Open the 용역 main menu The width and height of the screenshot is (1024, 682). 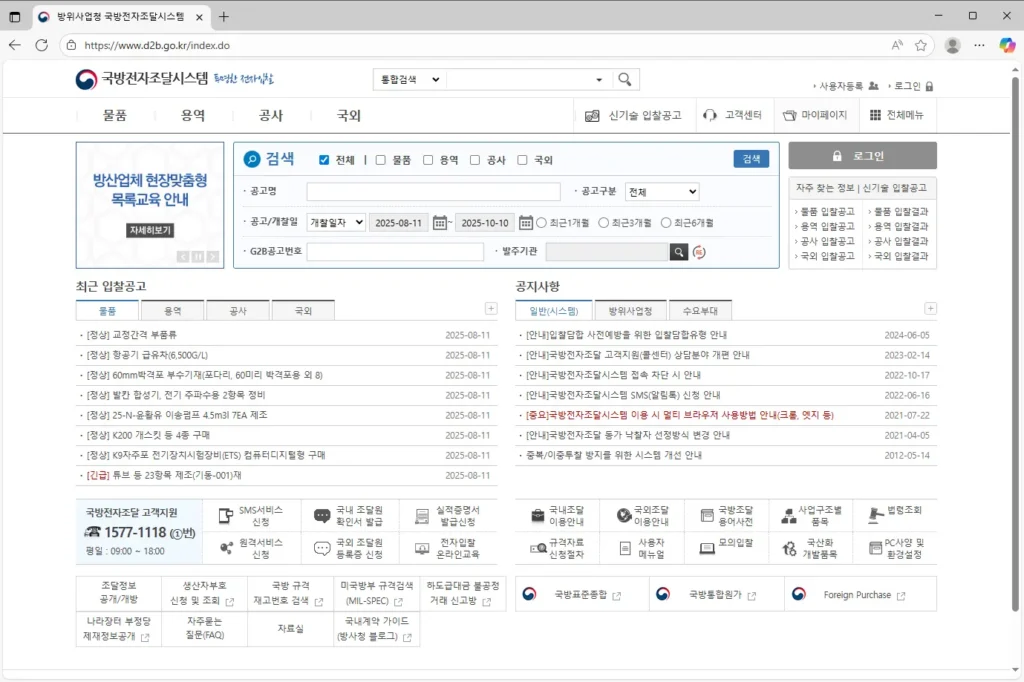click(x=193, y=116)
